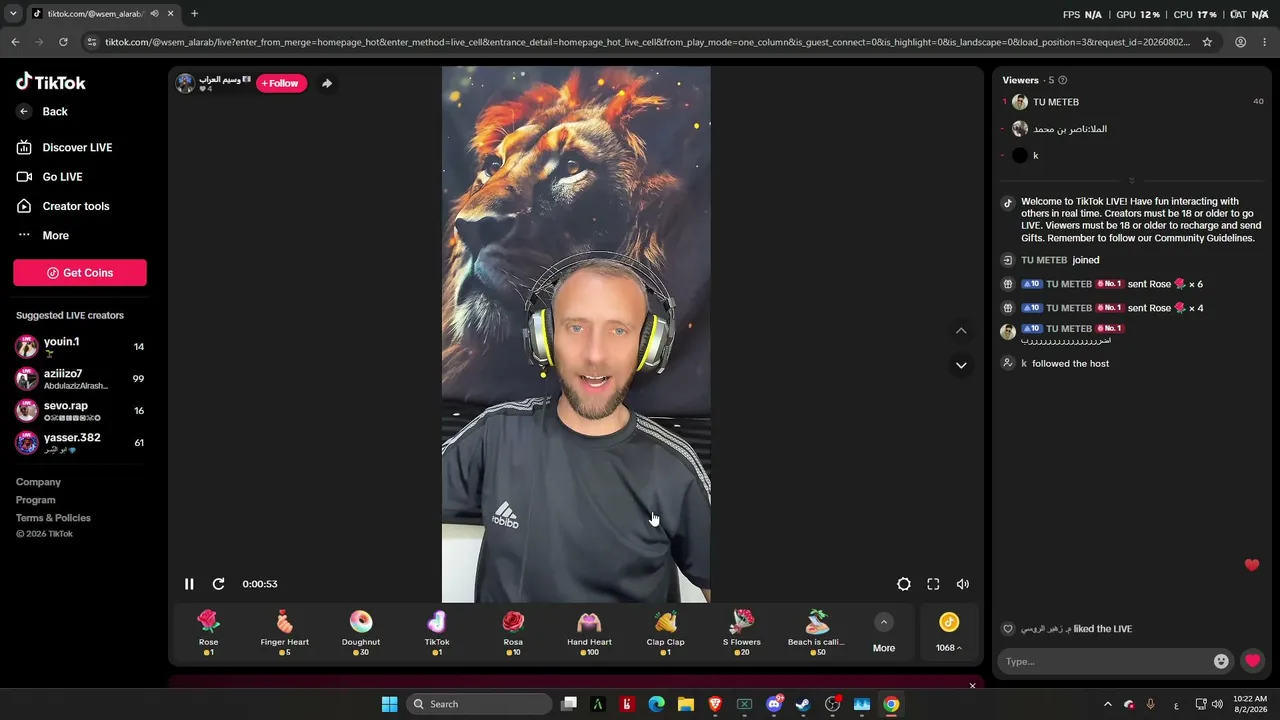The height and width of the screenshot is (720, 1280).
Task: Open Go LIVE
Action: pos(50,177)
